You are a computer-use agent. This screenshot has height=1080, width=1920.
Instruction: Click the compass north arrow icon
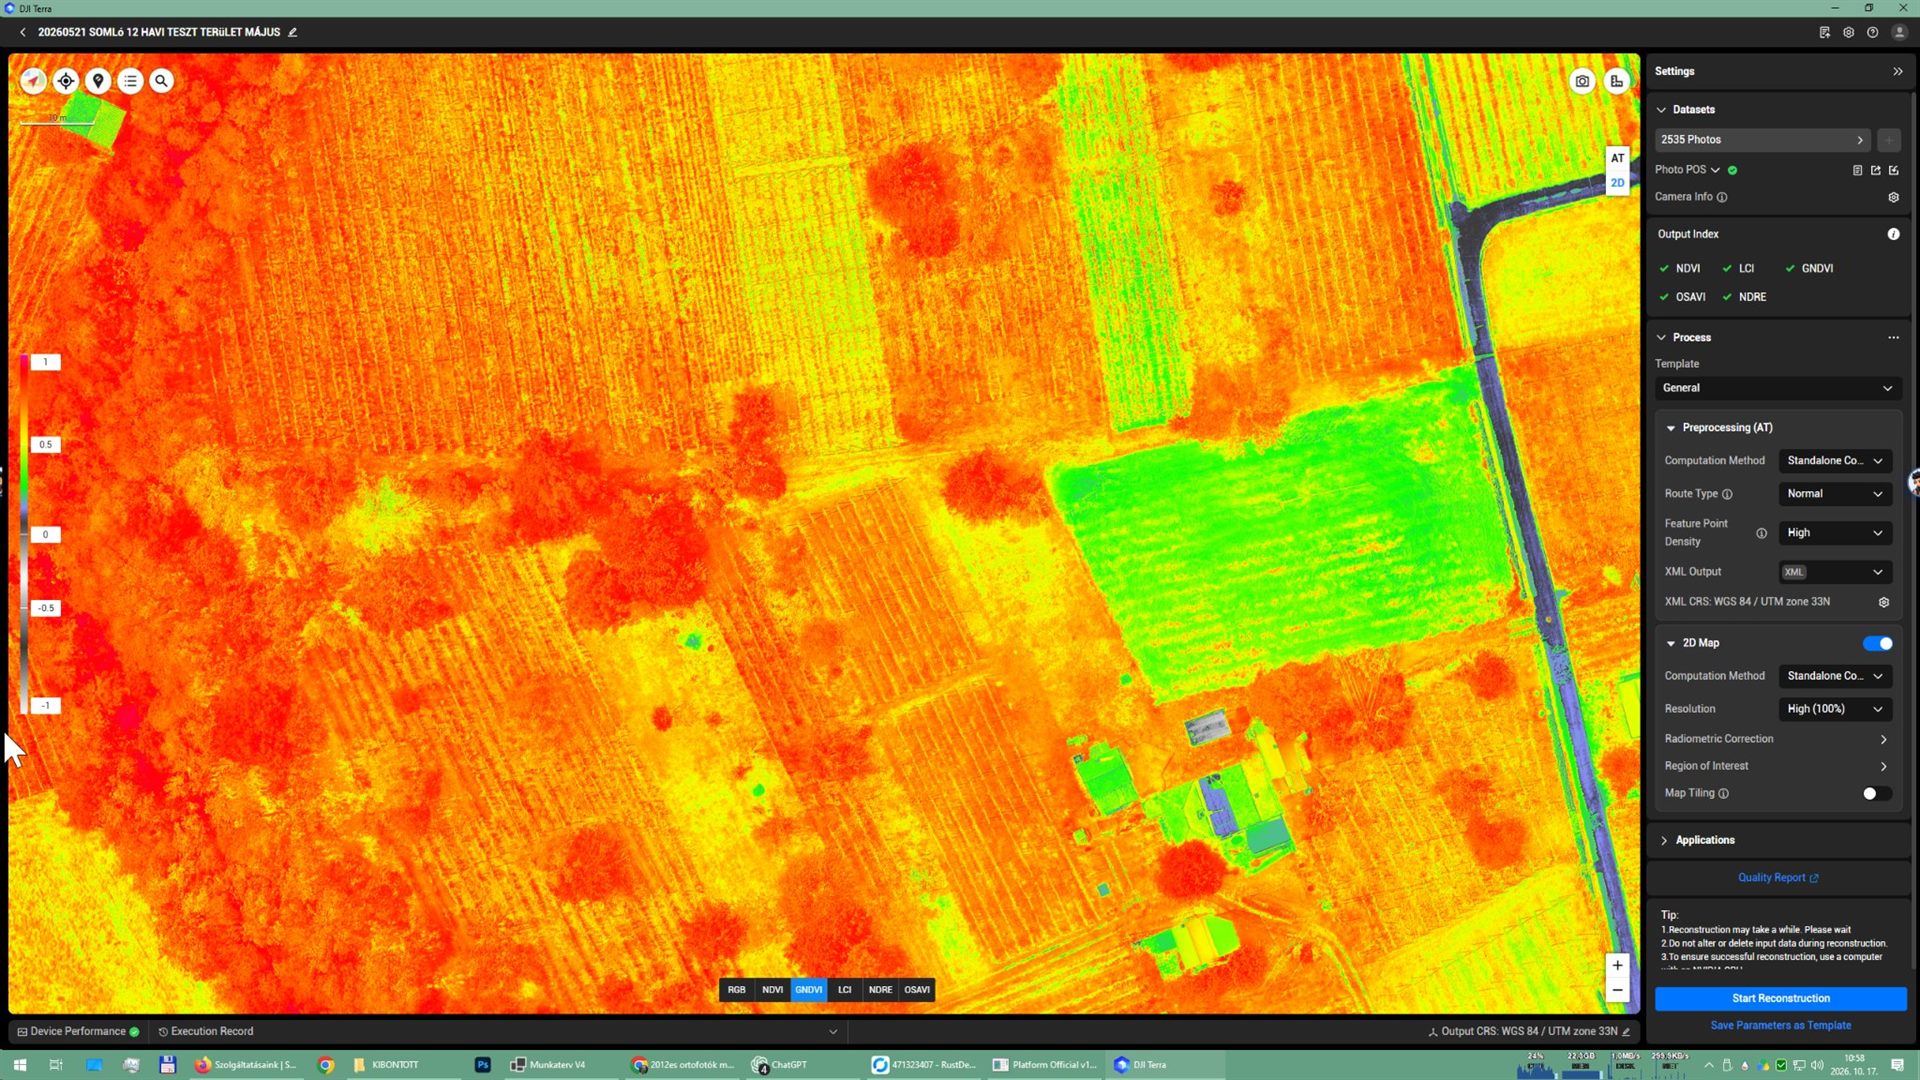click(x=34, y=81)
